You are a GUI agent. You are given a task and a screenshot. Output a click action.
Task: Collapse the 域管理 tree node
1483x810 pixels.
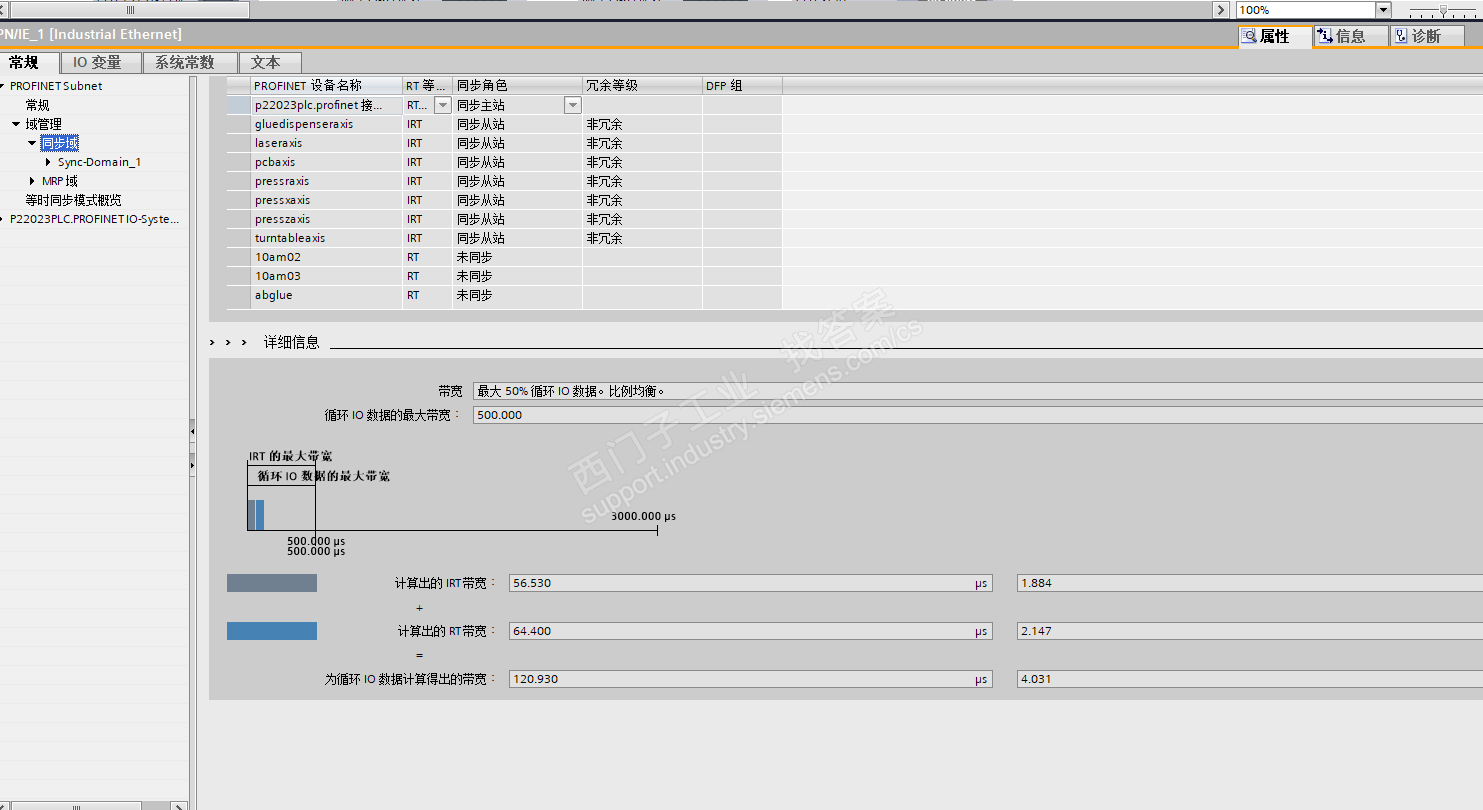coord(16,124)
